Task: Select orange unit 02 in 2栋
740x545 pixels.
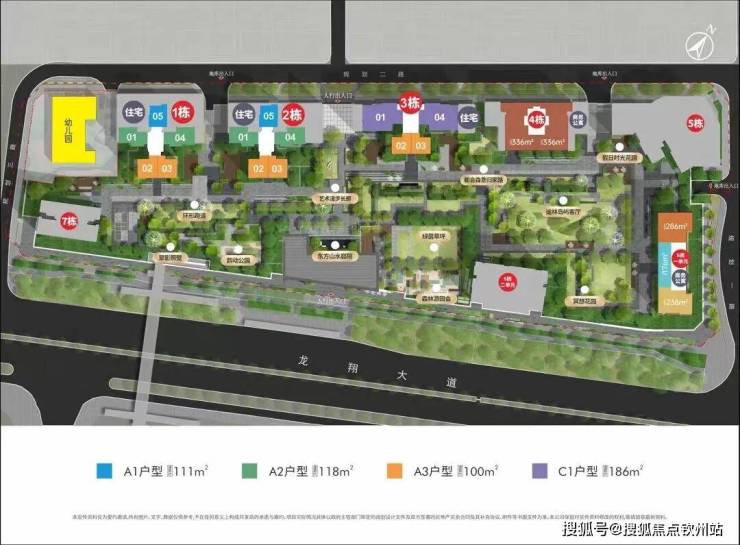Action: coord(258,168)
